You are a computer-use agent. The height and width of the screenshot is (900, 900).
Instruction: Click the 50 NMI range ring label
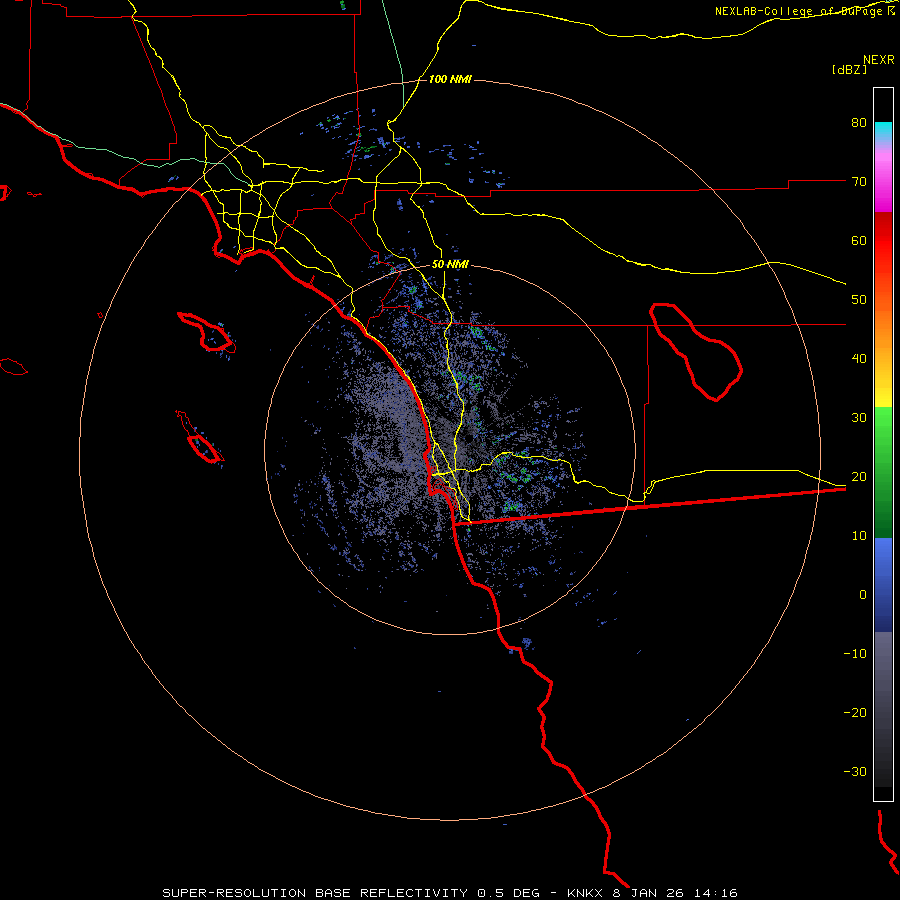[451, 265]
